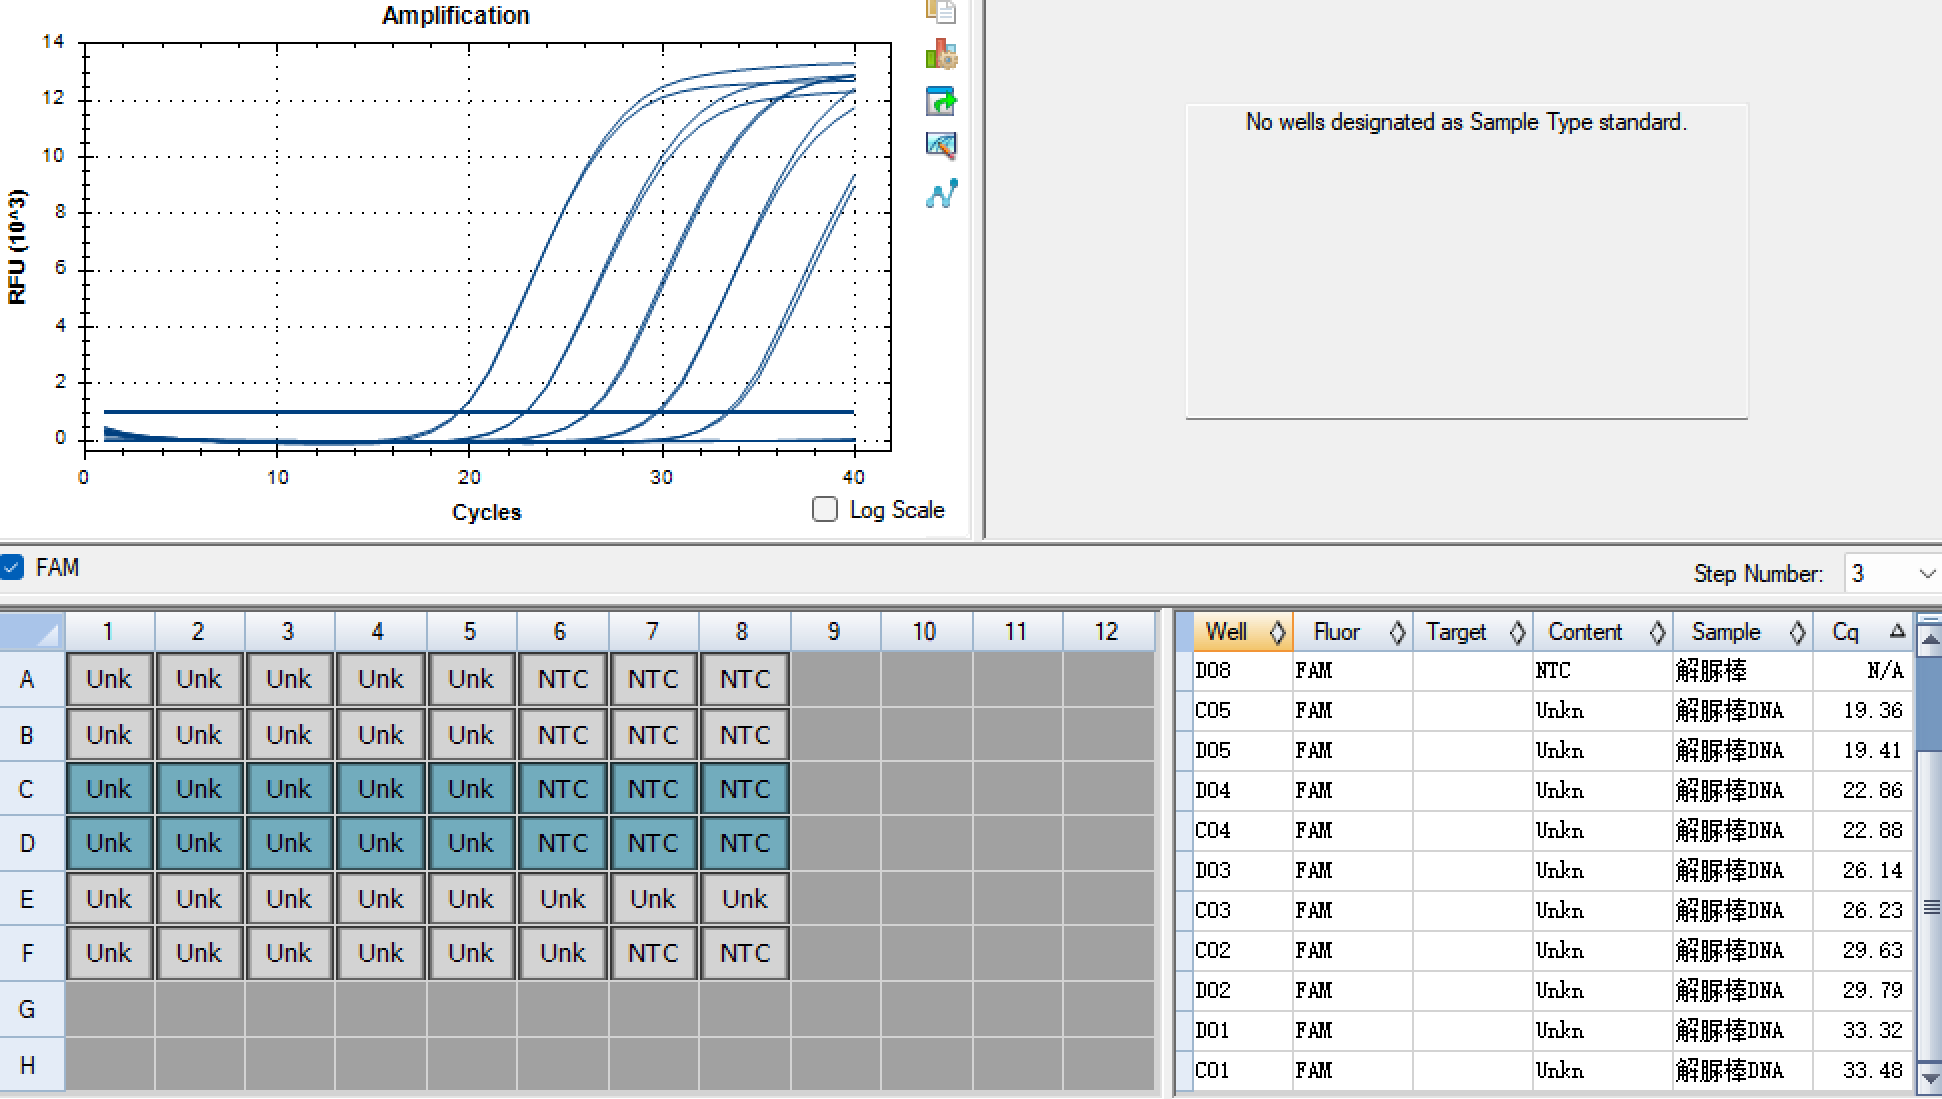
Task: Sort results by the Content column header
Action: [x=1603, y=632]
